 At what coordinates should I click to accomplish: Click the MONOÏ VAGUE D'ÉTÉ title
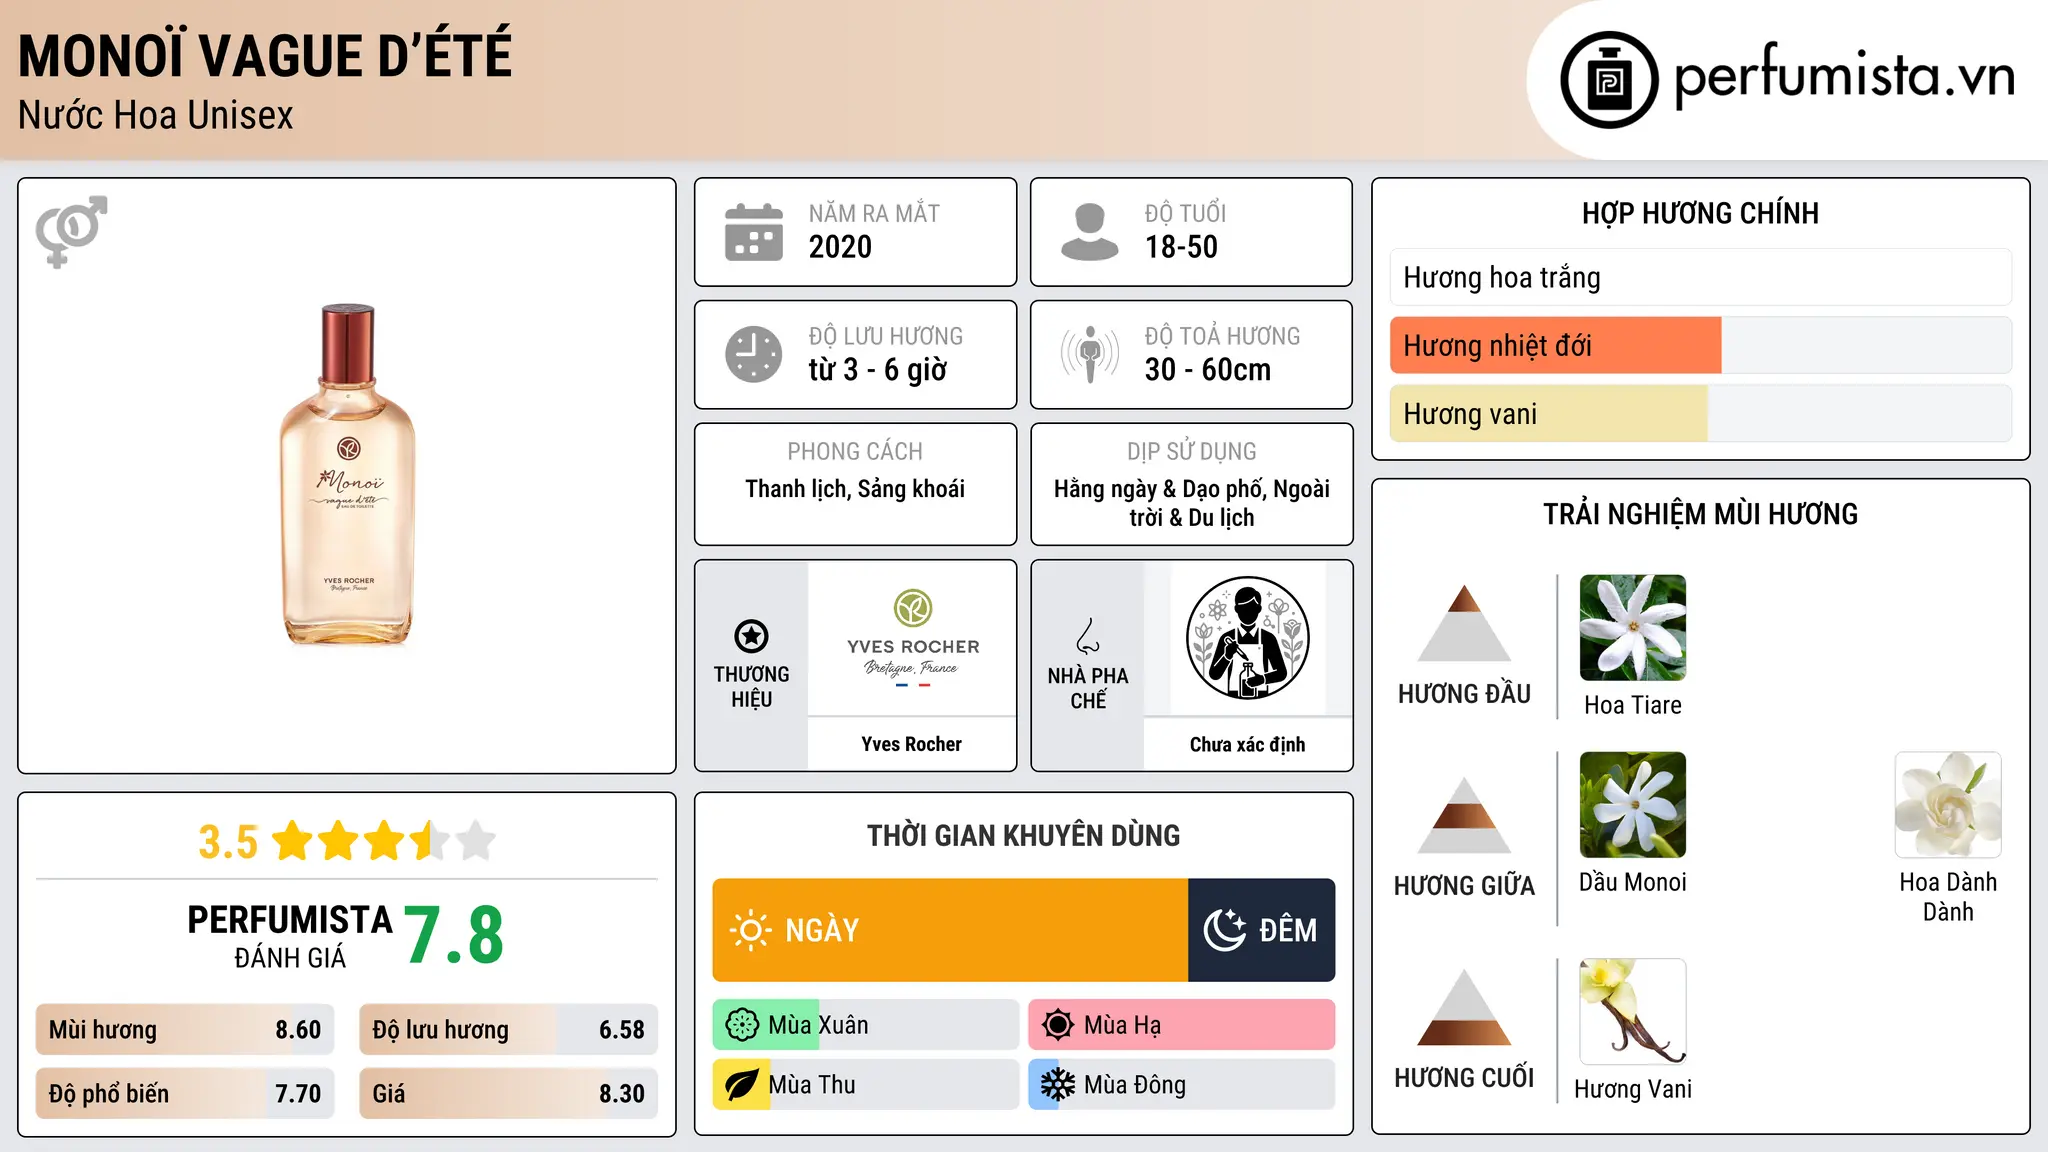[265, 56]
